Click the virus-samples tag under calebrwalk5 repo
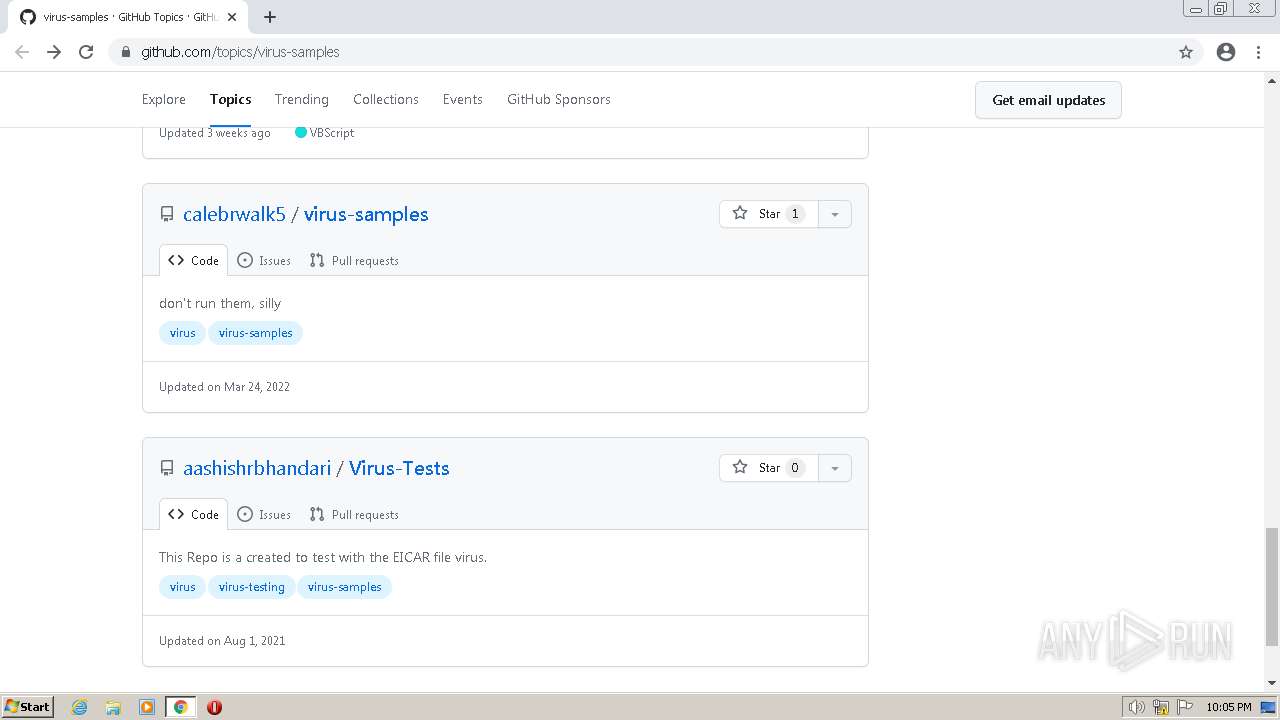Viewport: 1280px width, 720px height. pos(256,333)
